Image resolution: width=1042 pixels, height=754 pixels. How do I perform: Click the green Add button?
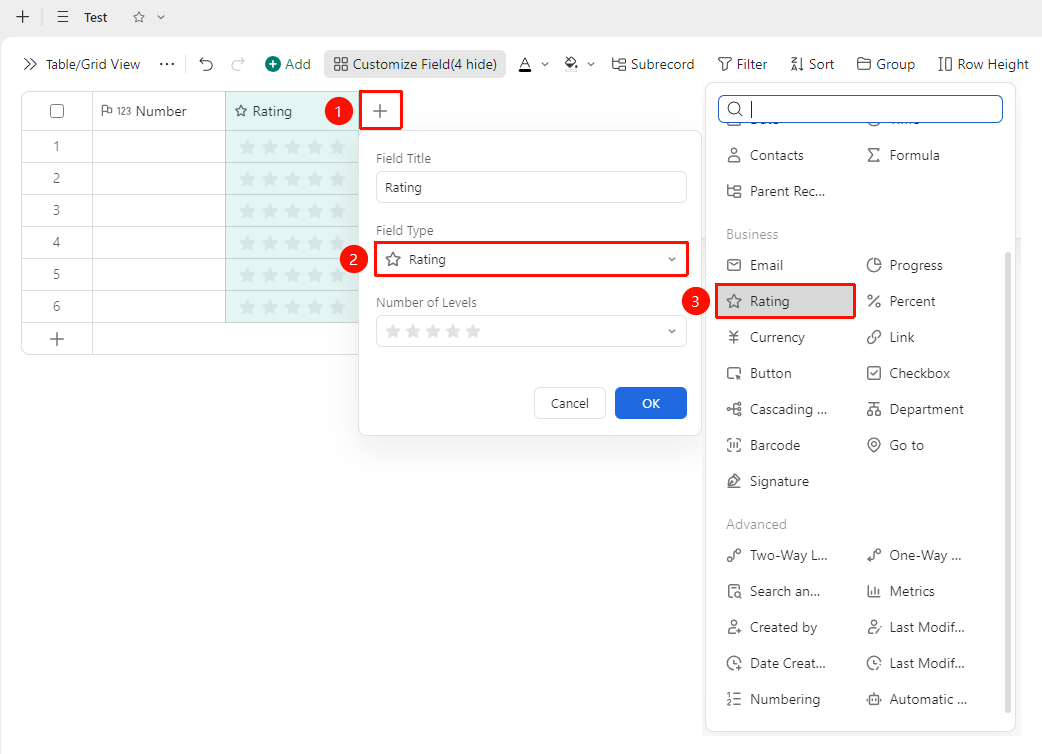288,64
